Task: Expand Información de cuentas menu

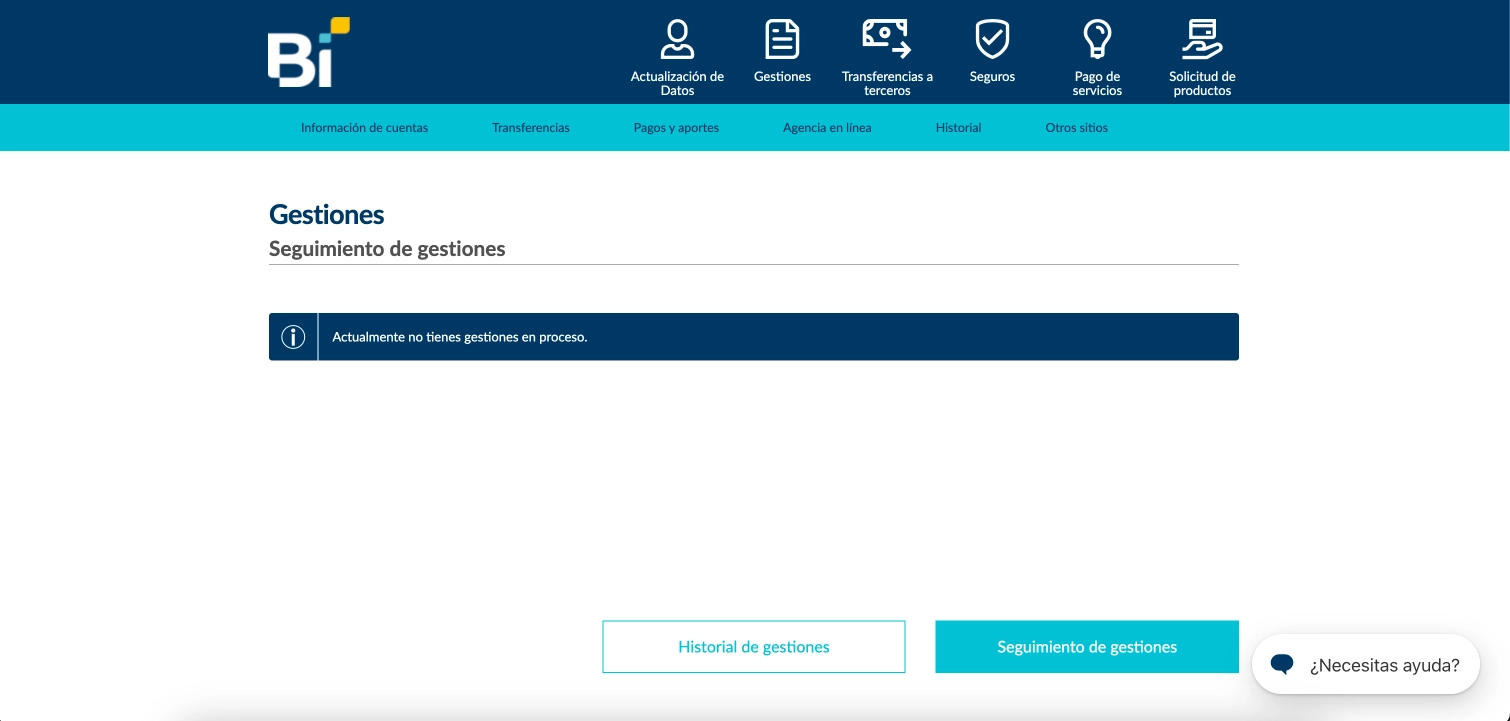Action: point(364,128)
